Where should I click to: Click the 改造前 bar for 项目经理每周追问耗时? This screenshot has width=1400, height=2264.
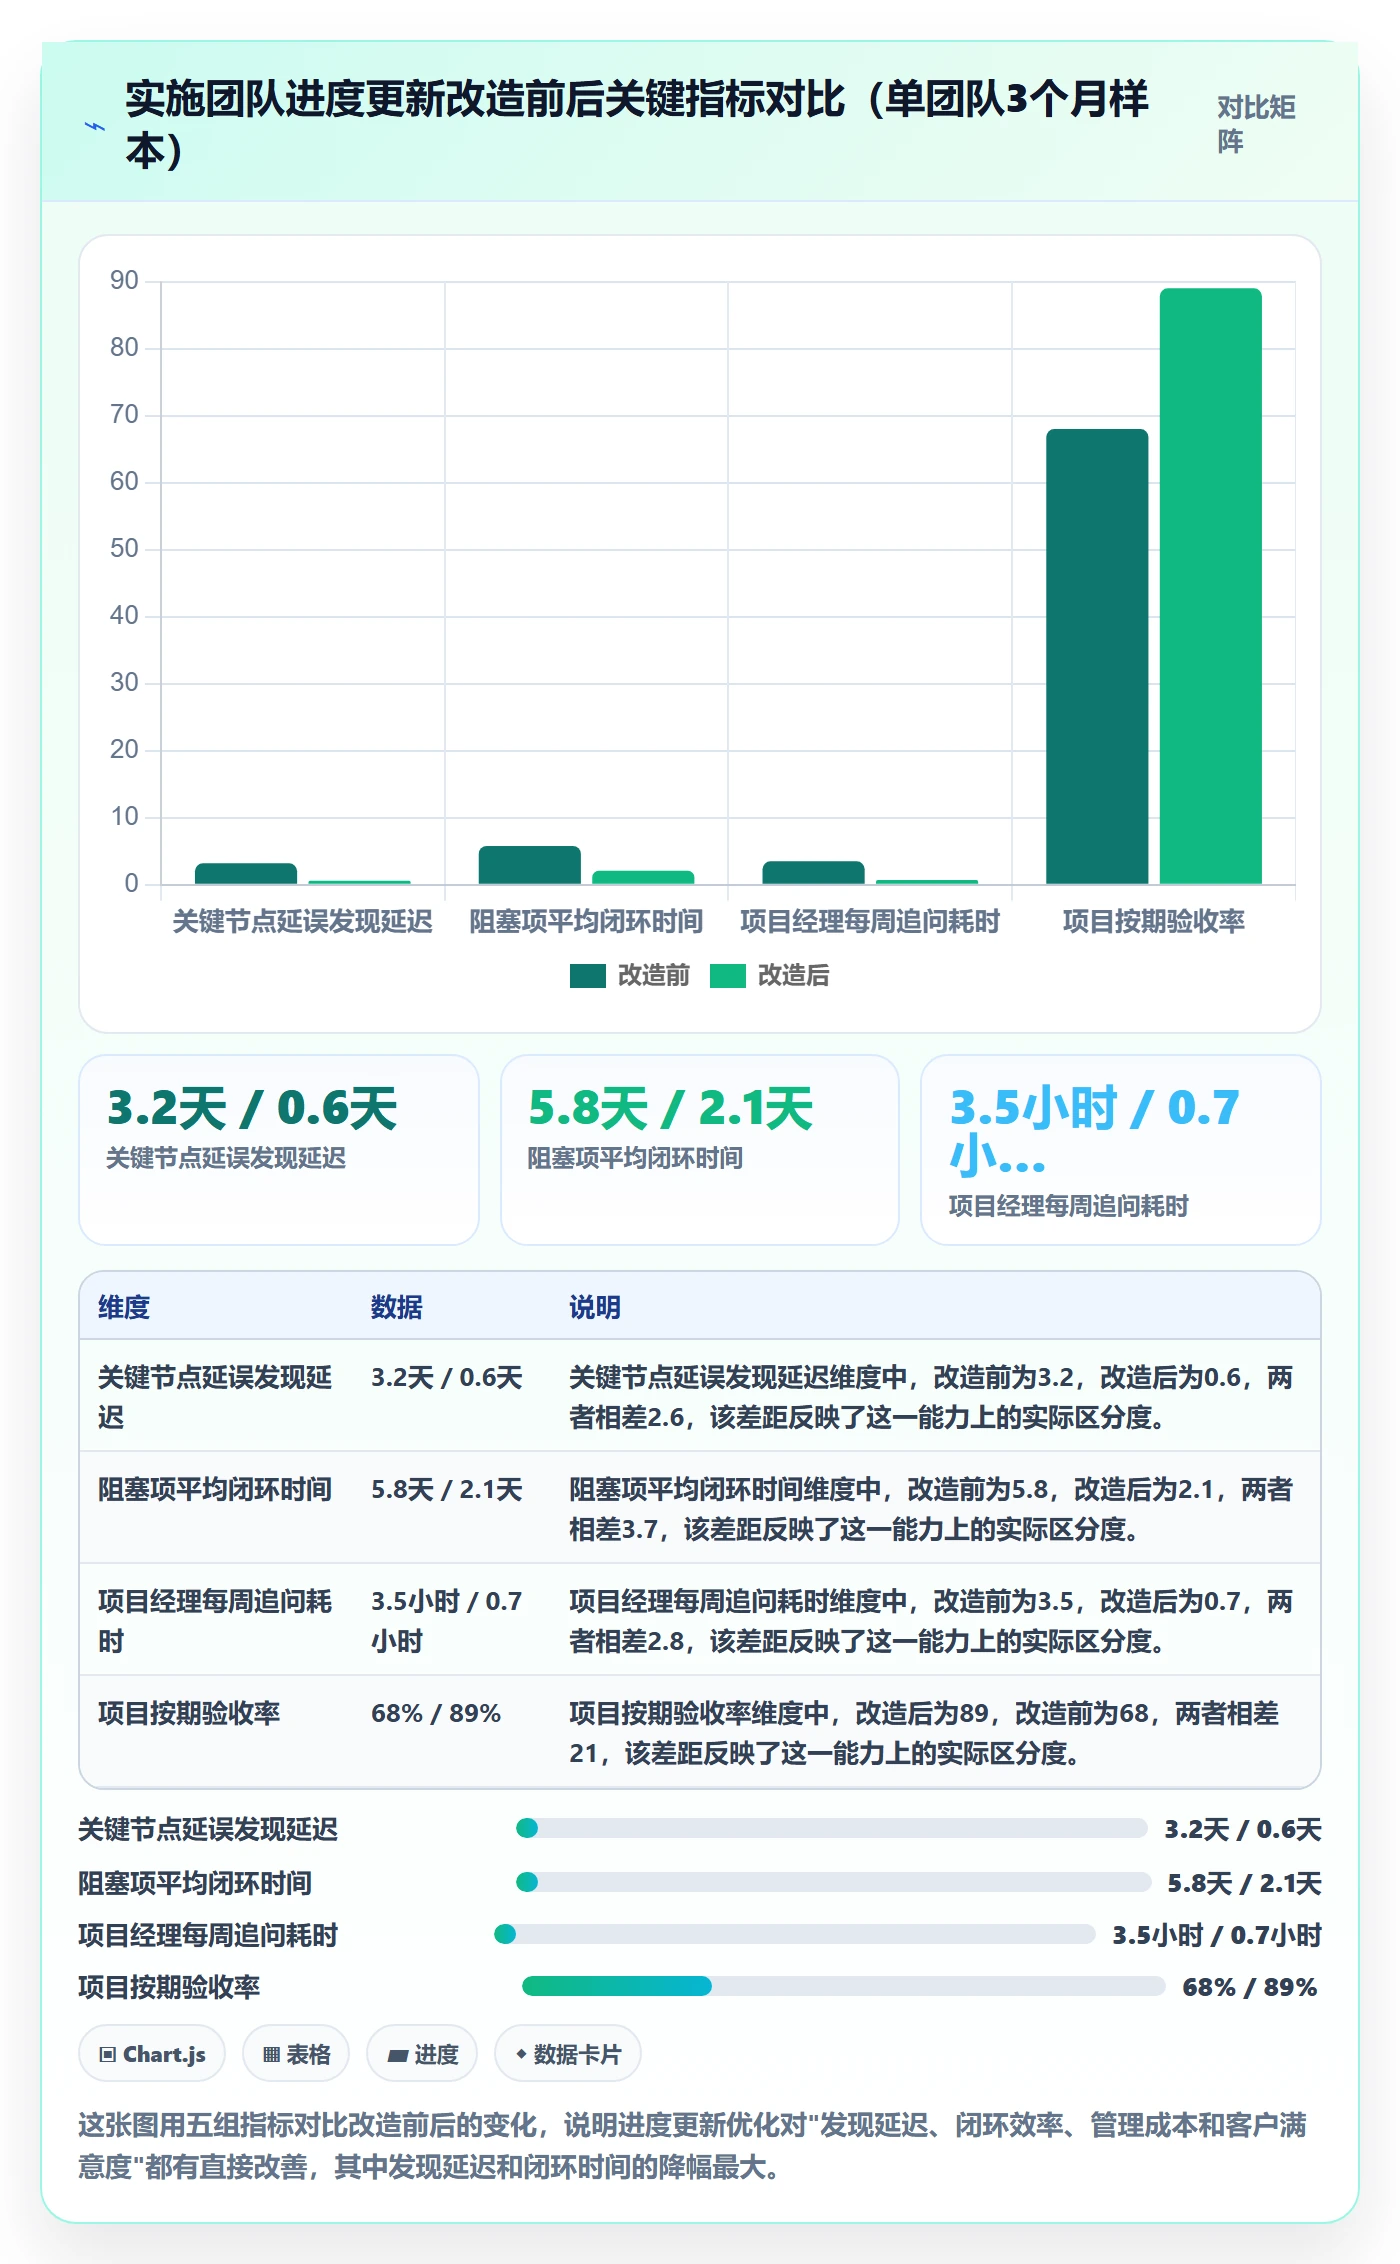(813, 872)
